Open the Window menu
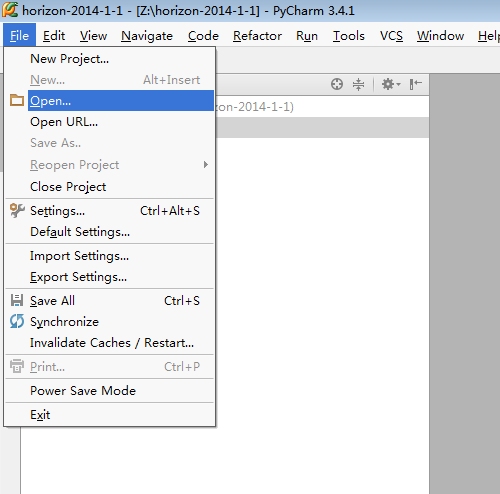The height and width of the screenshot is (494, 500). coord(440,36)
